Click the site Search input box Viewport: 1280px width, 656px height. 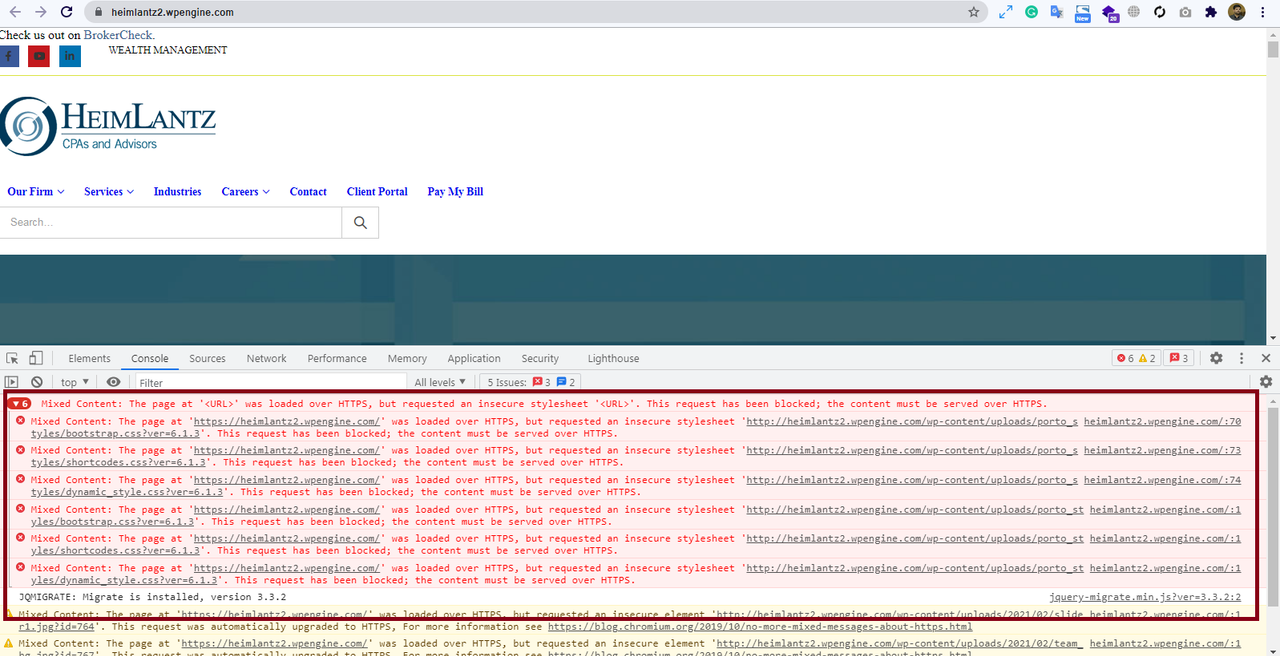click(171, 222)
